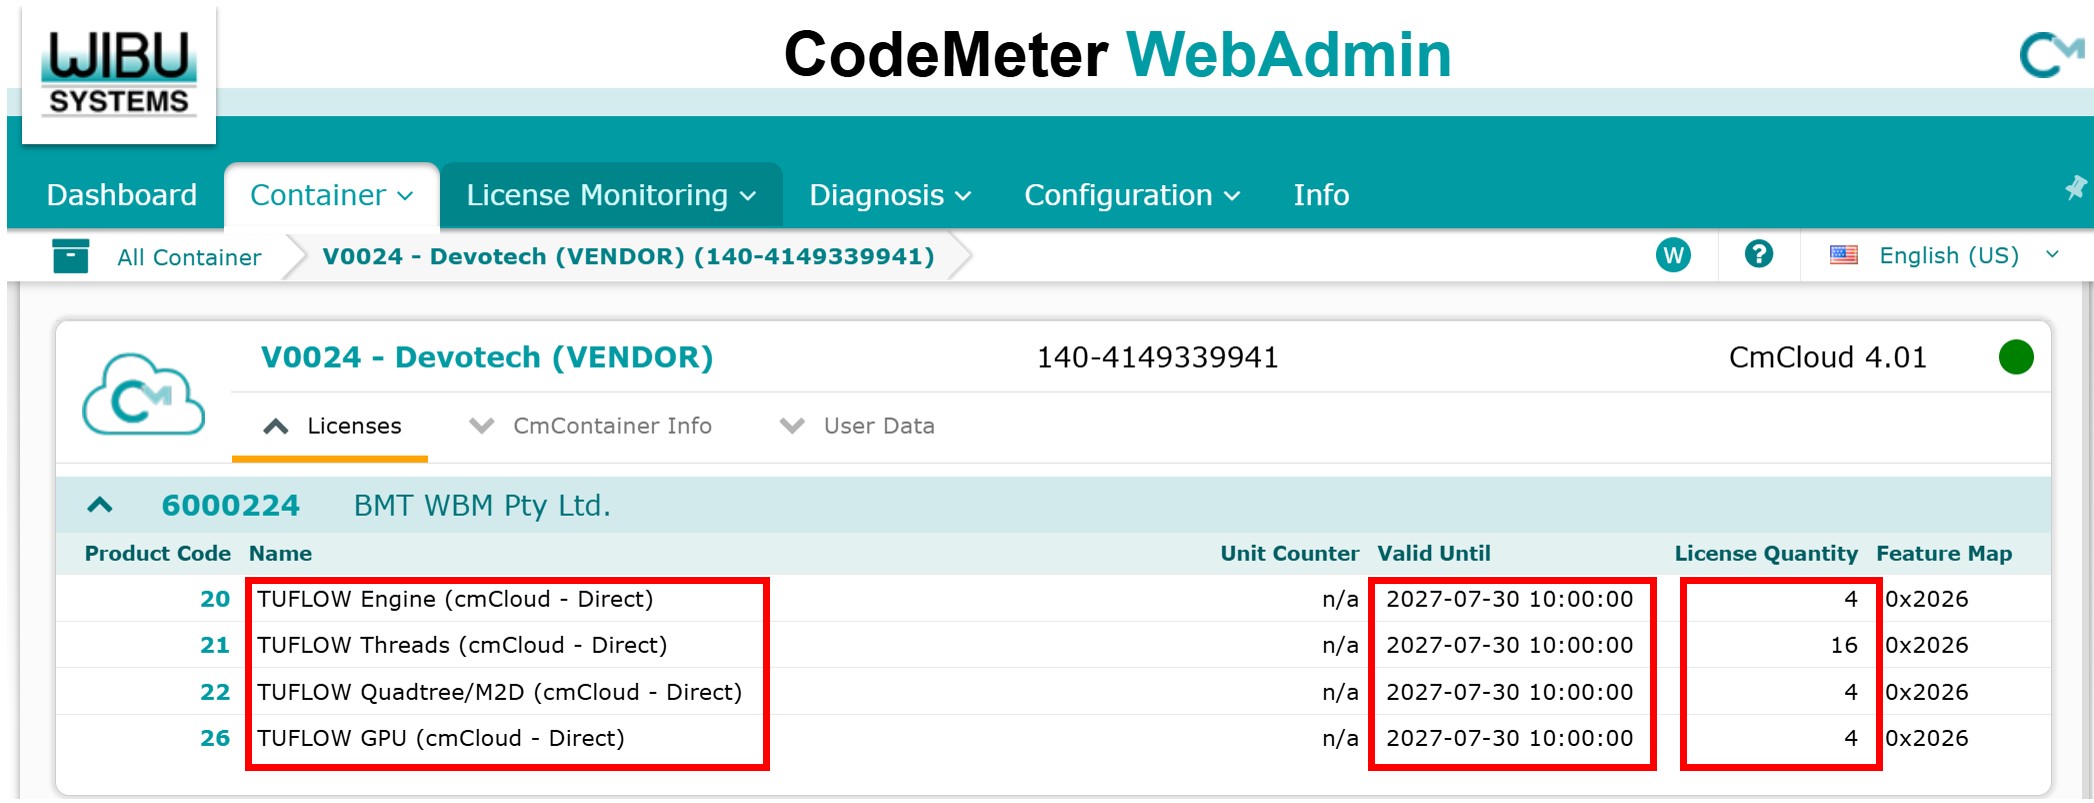Click firm code 6000224 link

[231, 505]
